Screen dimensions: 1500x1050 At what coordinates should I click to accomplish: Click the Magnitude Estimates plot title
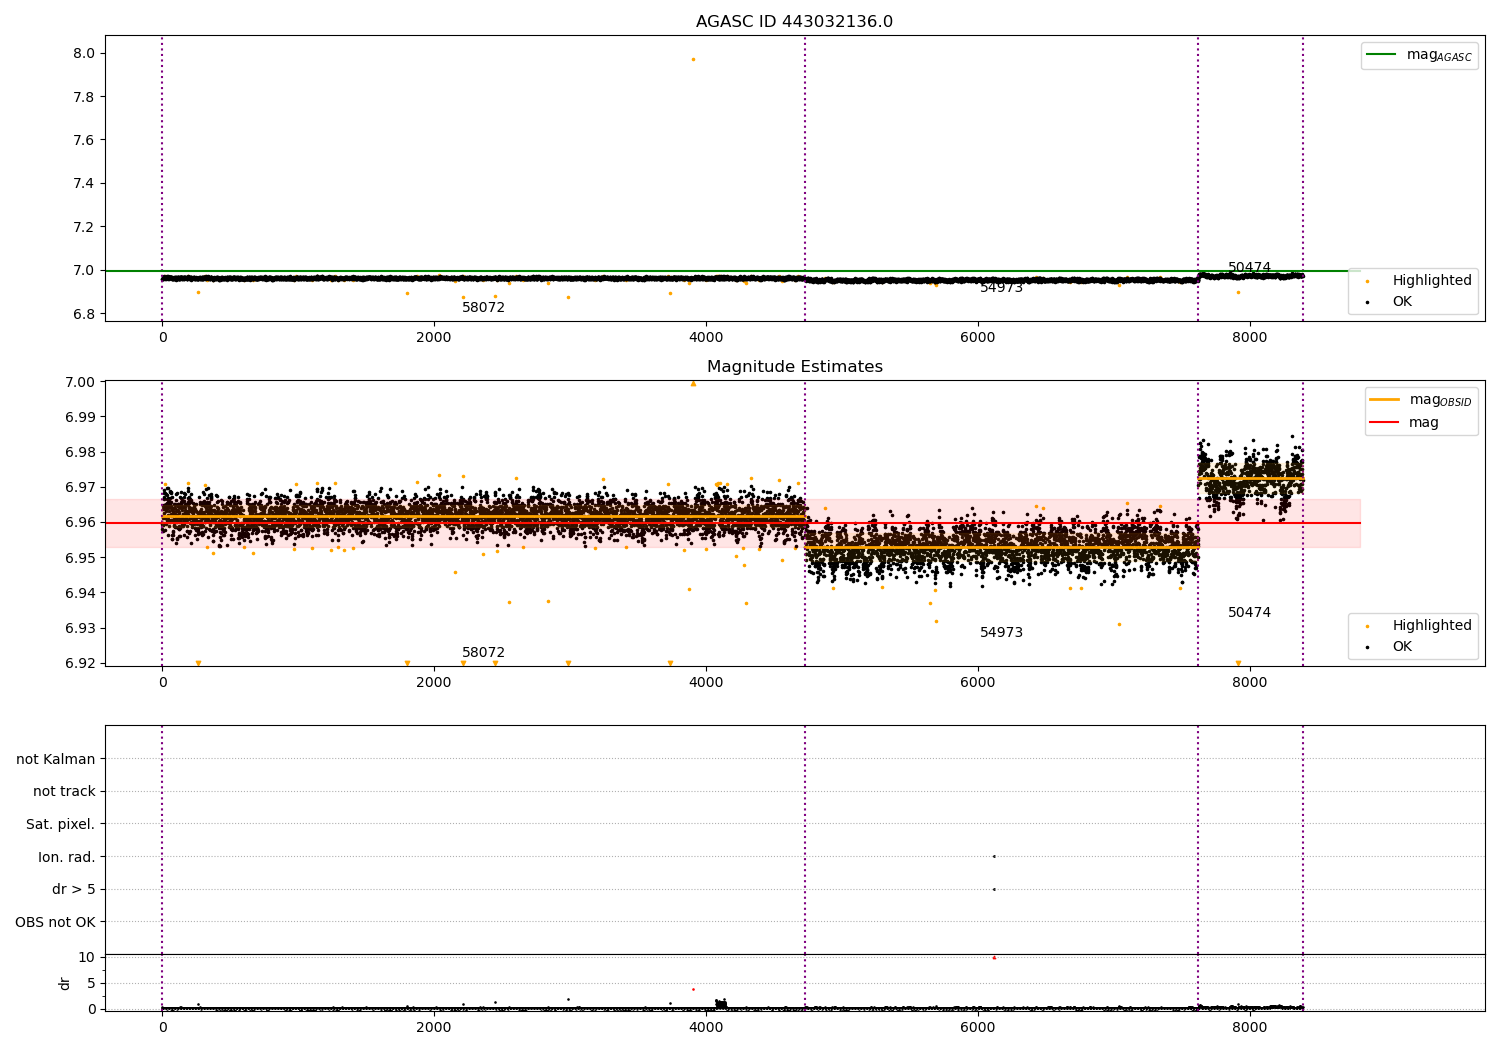click(794, 367)
